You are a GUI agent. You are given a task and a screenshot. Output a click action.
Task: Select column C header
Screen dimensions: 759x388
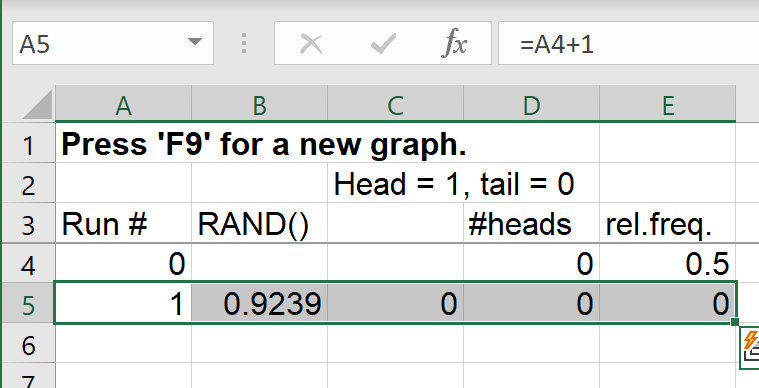[x=395, y=104]
